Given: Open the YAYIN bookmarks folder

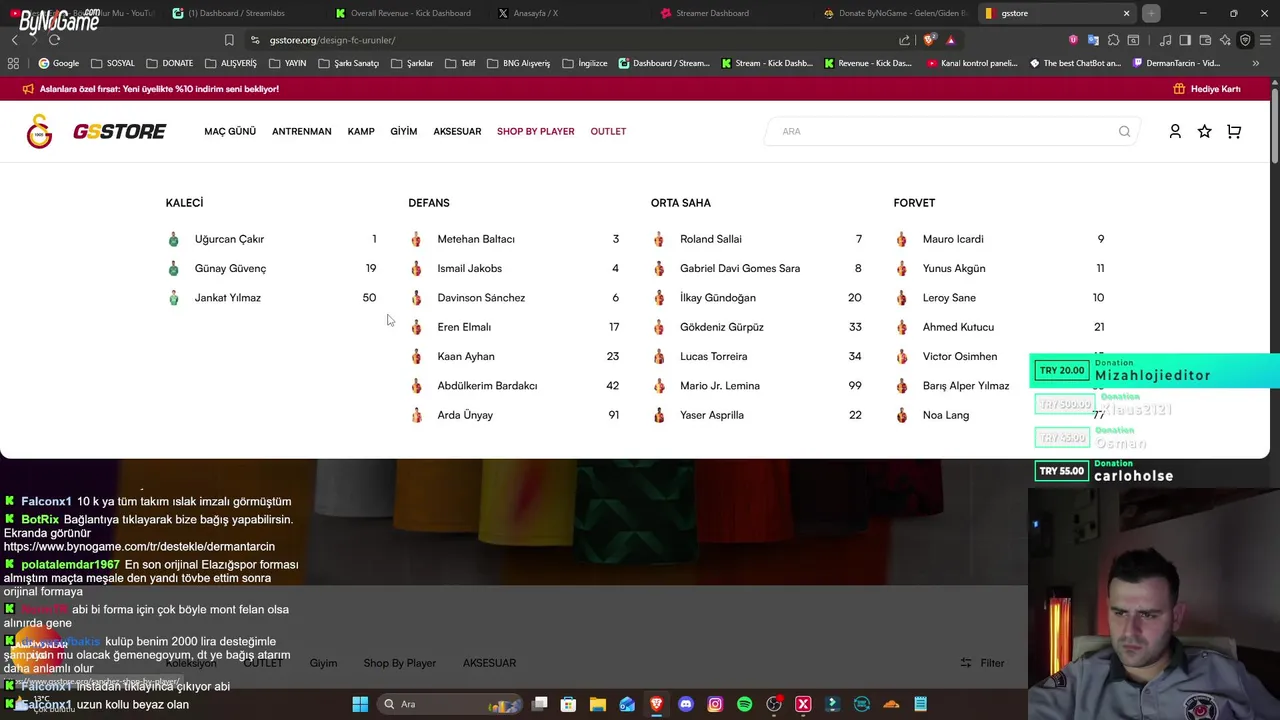Looking at the screenshot, I should [287, 63].
